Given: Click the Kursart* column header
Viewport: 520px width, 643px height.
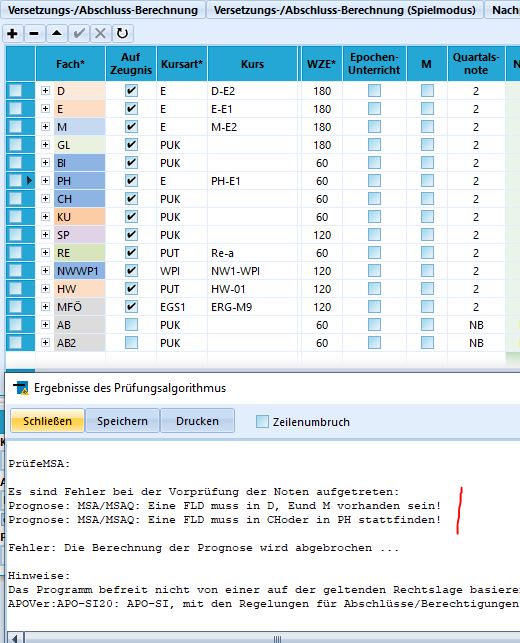Looking at the screenshot, I should 182,64.
